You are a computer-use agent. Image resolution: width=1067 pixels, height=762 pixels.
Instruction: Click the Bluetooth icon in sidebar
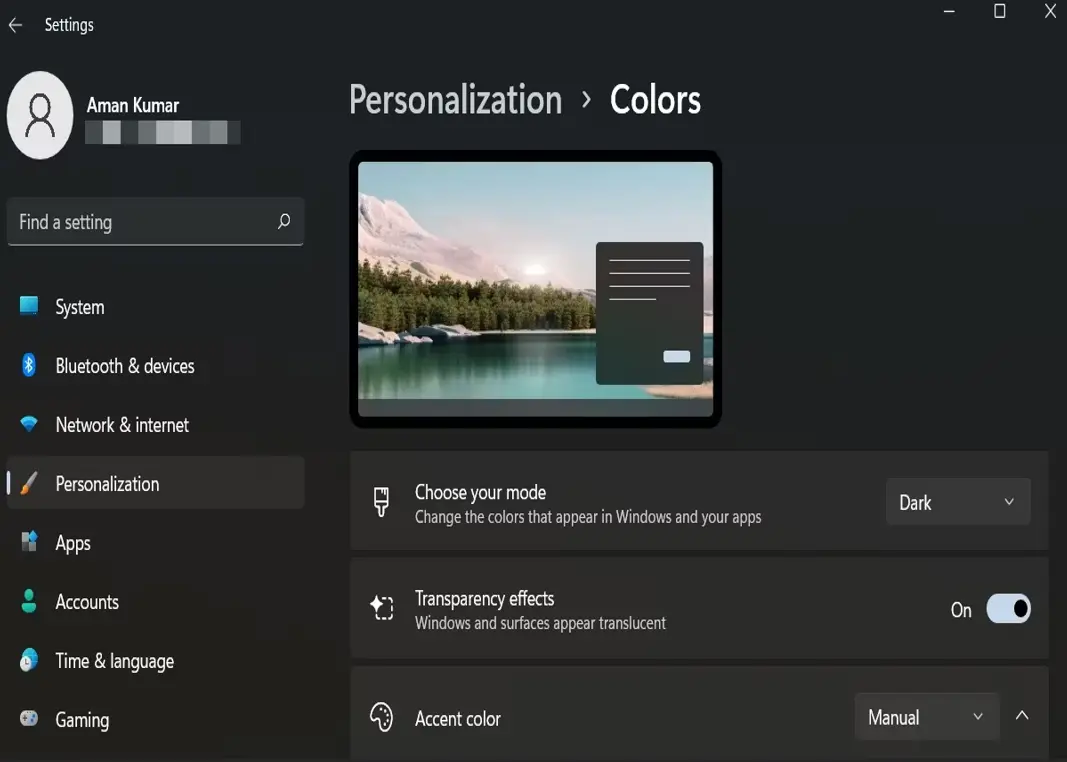click(x=29, y=365)
